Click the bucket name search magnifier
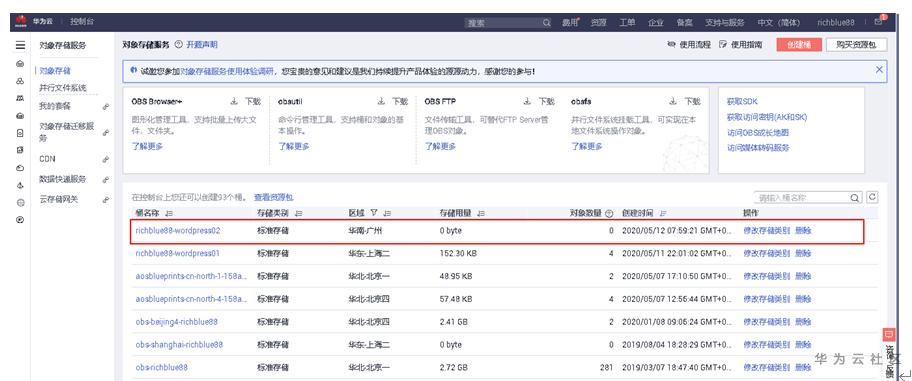The image size is (912, 381). (854, 198)
